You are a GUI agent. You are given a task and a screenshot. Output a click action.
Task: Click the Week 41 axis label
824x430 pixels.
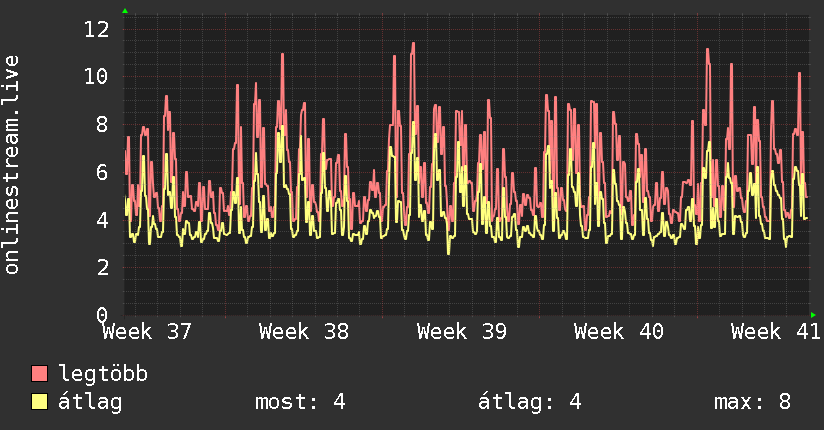[x=776, y=332]
